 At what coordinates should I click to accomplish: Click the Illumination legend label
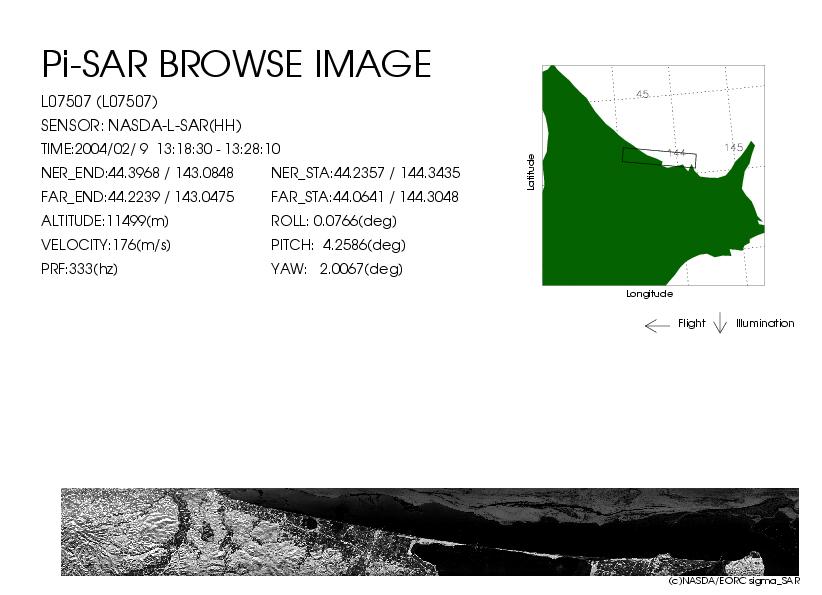tap(765, 323)
